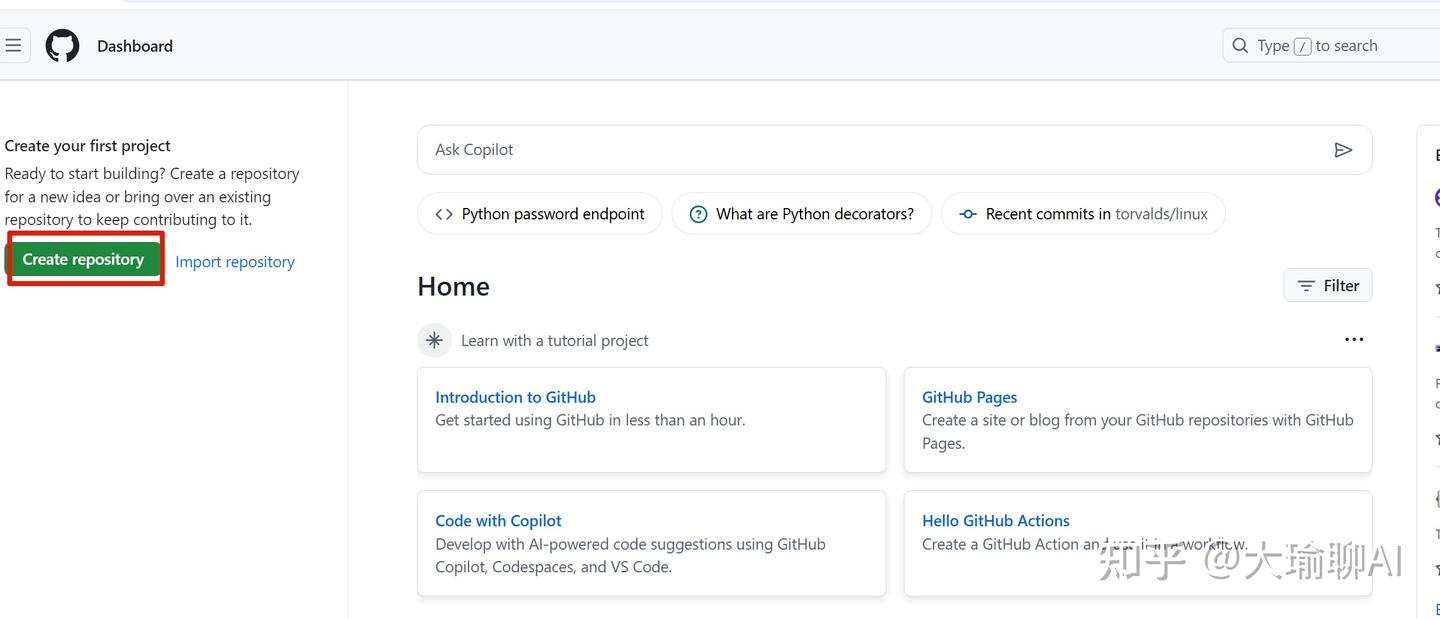
Task: Select Recent commits in torvalds/linux suggestion
Action: 1084,214
